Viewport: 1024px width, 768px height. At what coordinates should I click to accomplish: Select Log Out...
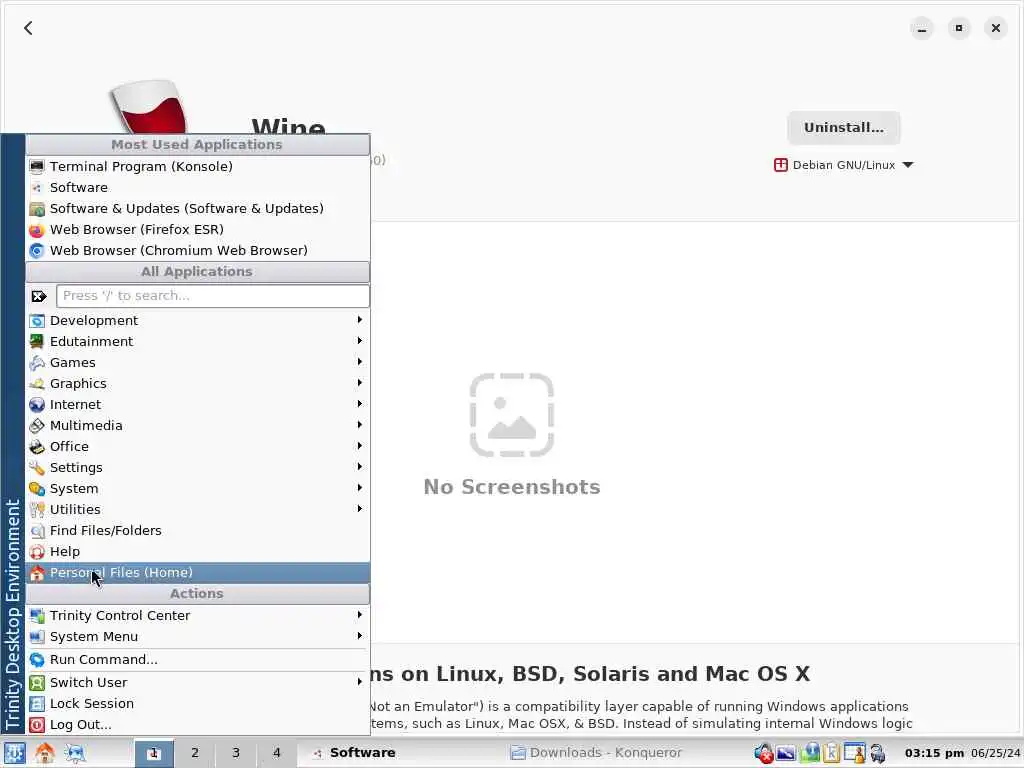pyautogui.click(x=197, y=724)
